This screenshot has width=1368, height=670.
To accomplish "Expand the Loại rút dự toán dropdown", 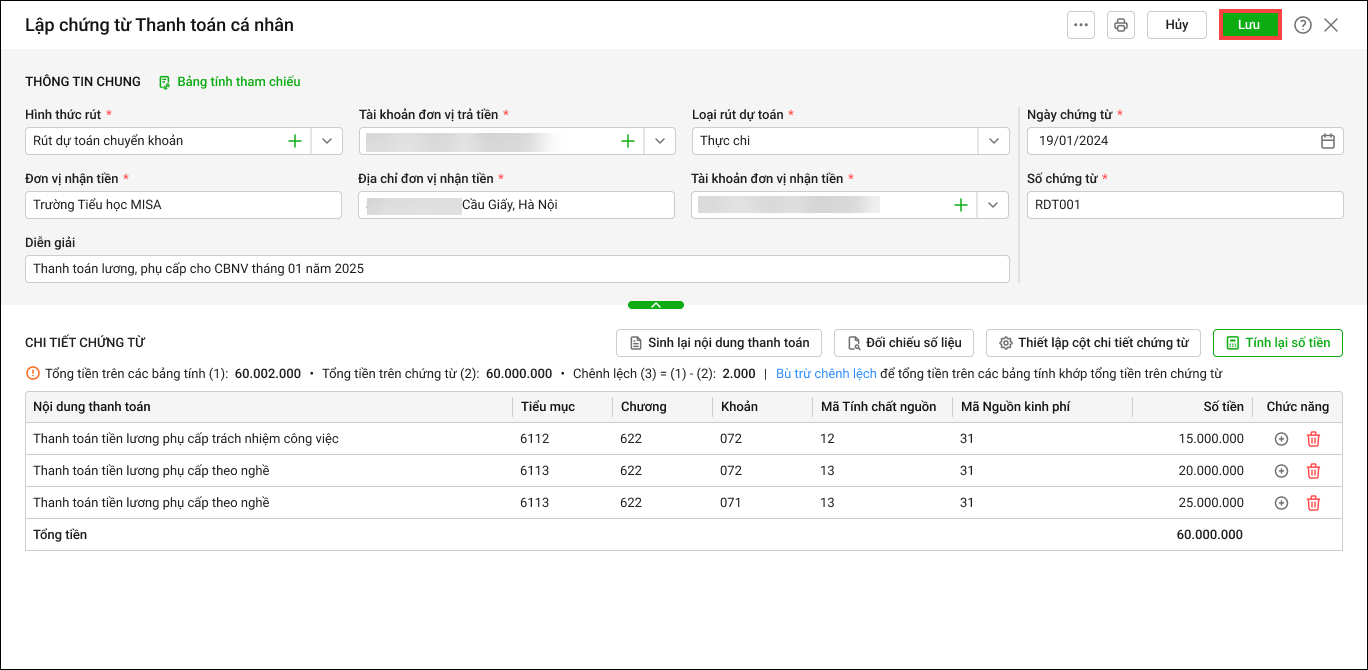I will 993,141.
